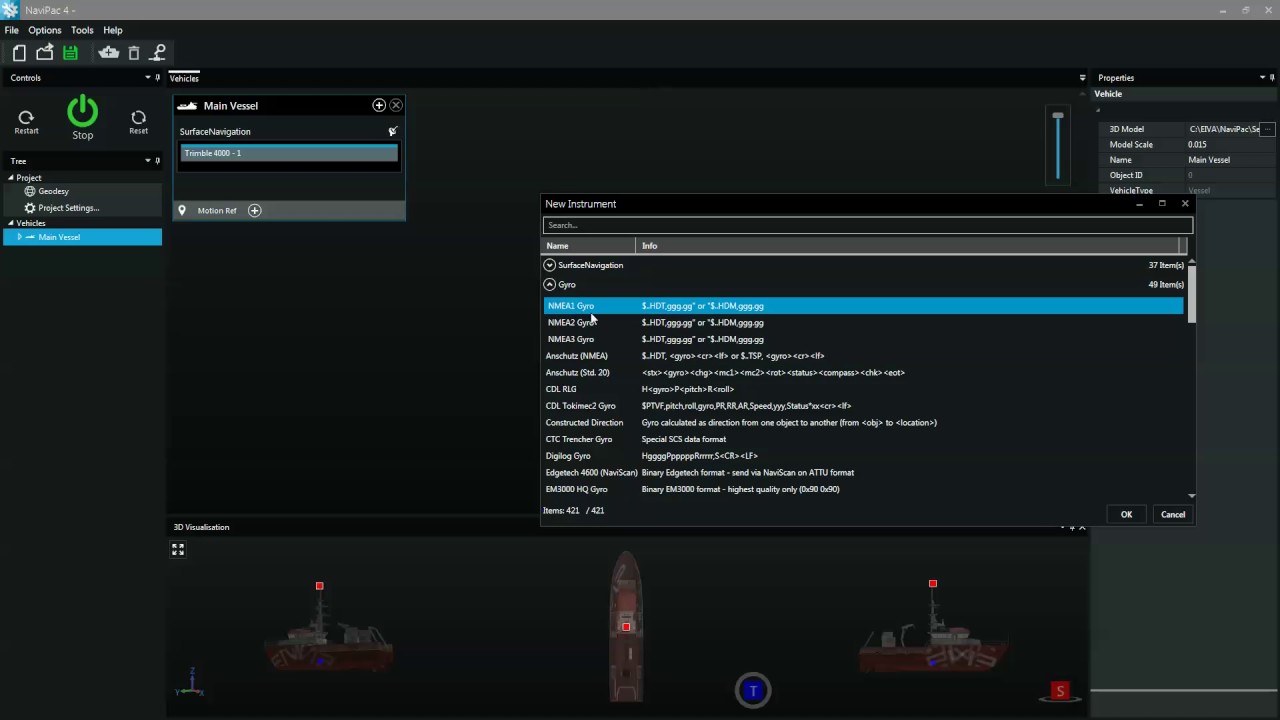1280x720 pixels.
Task: Click the Reset control icon
Action: coord(139,118)
